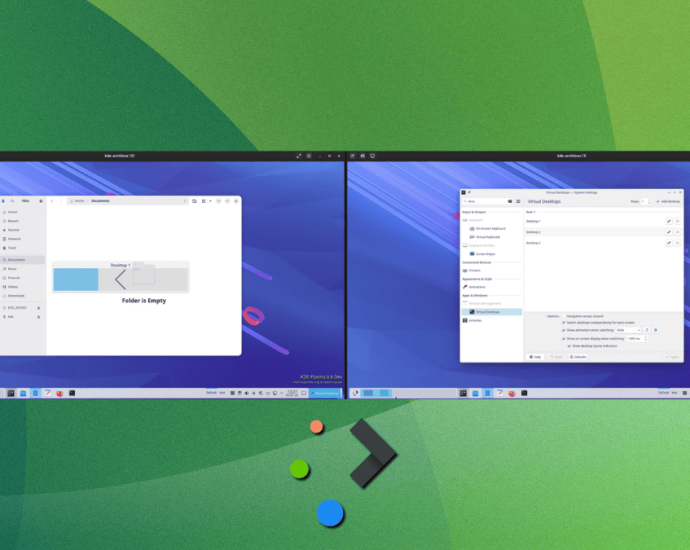
Task: Expand system tray arrow on left VM
Action: coord(282,393)
